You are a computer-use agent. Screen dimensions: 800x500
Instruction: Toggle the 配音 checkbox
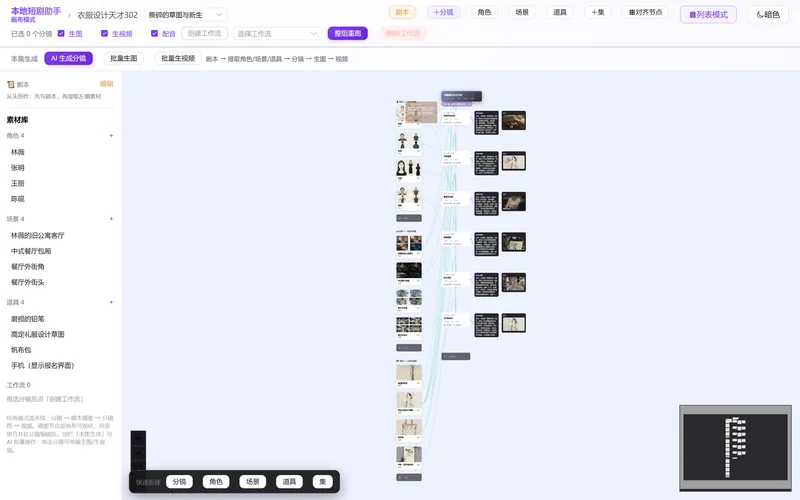(x=154, y=34)
